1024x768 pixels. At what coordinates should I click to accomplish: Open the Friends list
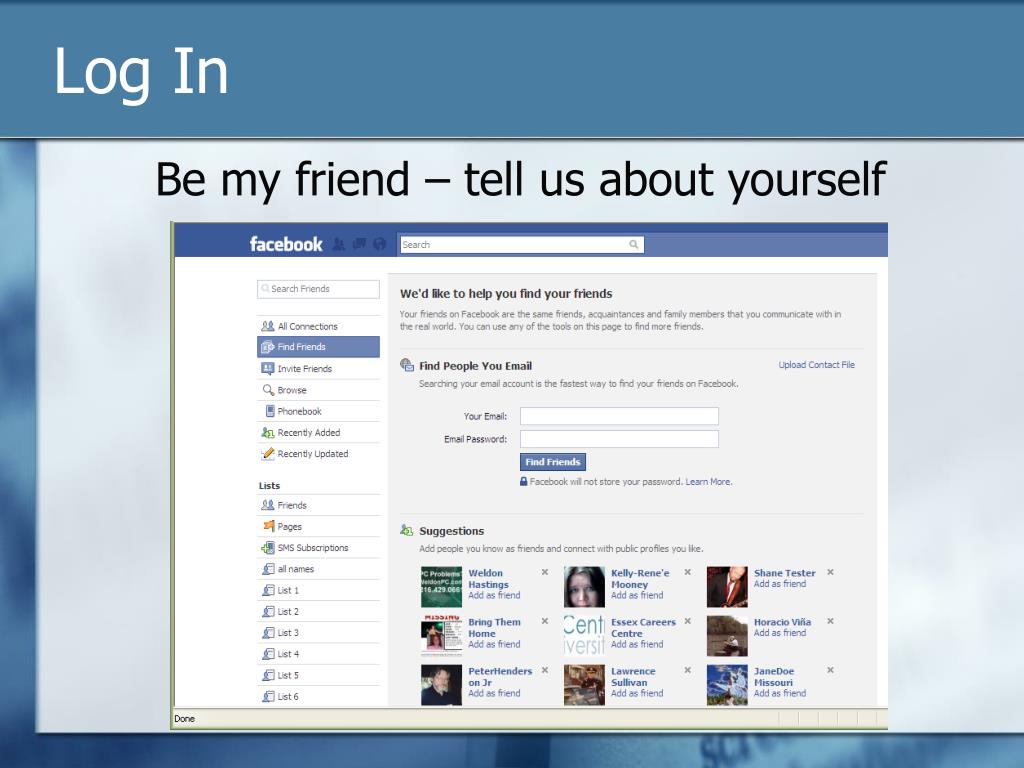pos(318,505)
